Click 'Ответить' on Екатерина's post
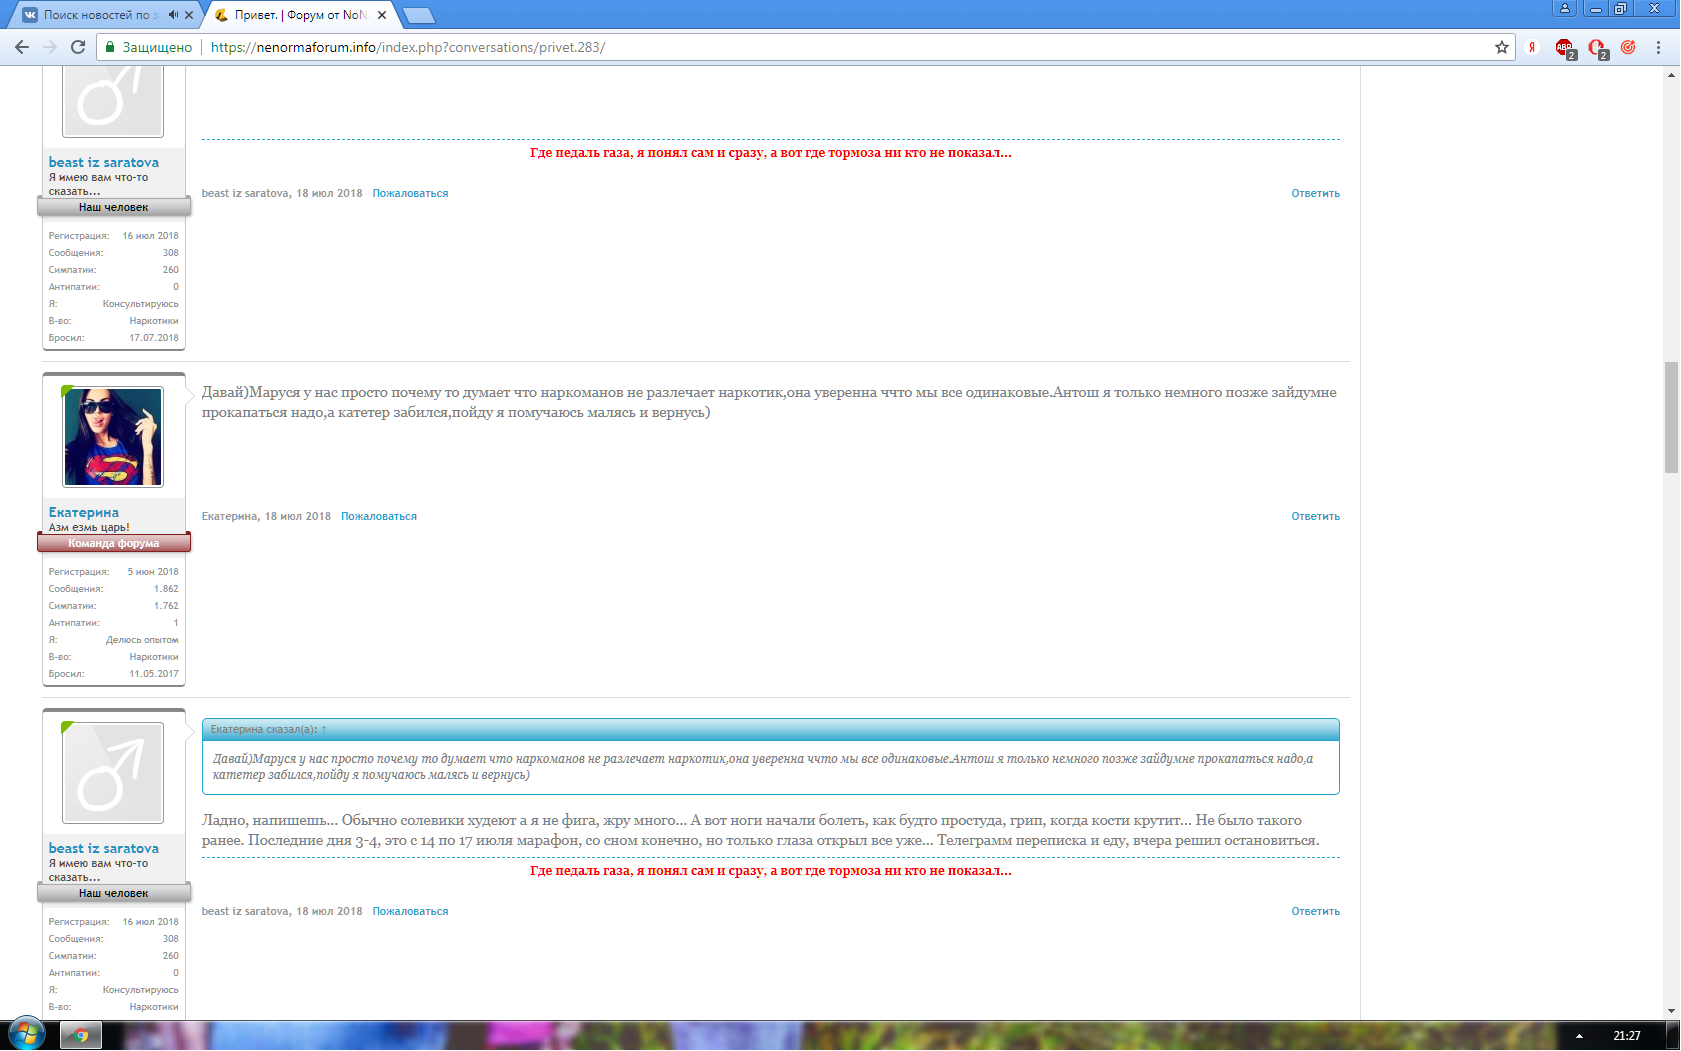This screenshot has width=1681, height=1051. (1315, 517)
